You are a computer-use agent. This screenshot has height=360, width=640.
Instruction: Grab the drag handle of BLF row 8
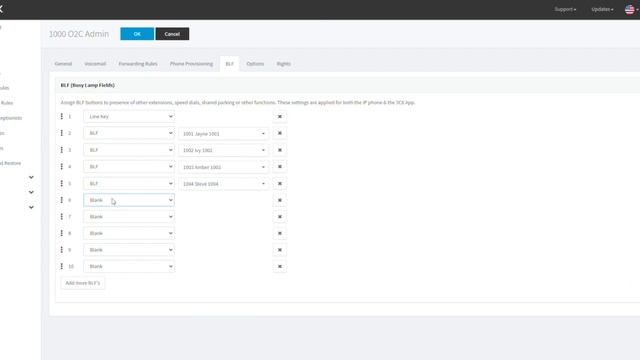click(62, 233)
